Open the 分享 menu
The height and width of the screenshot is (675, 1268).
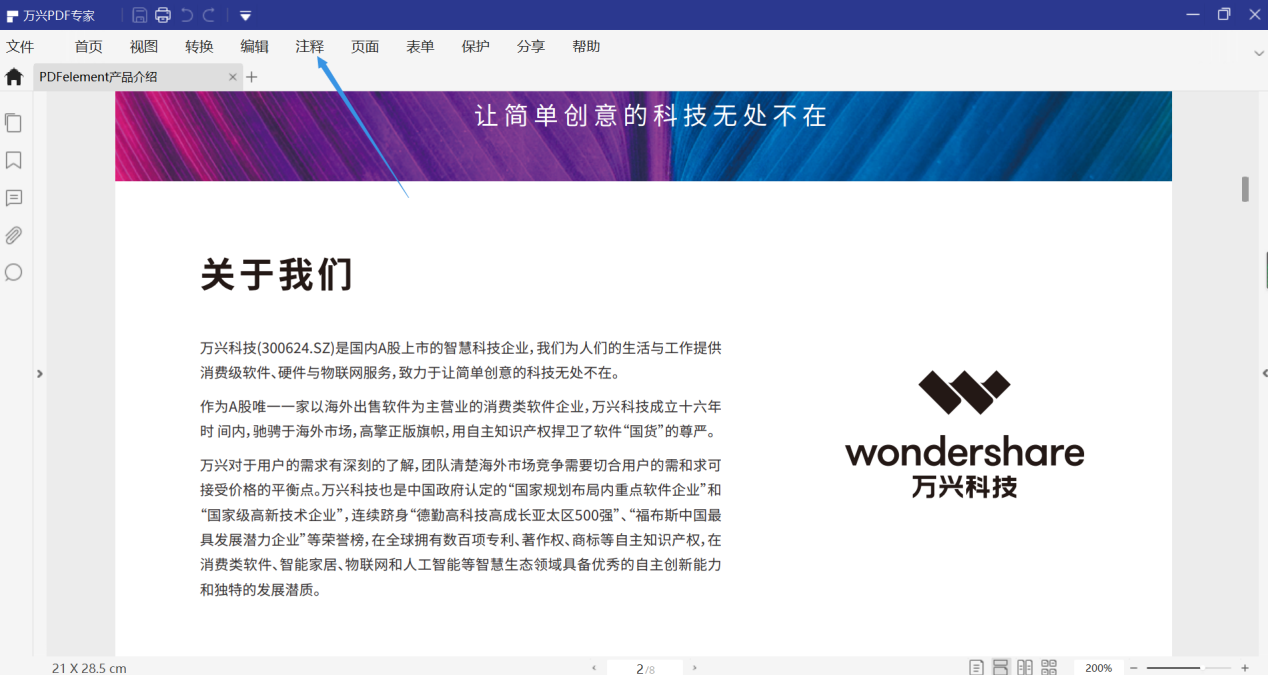[x=531, y=47]
